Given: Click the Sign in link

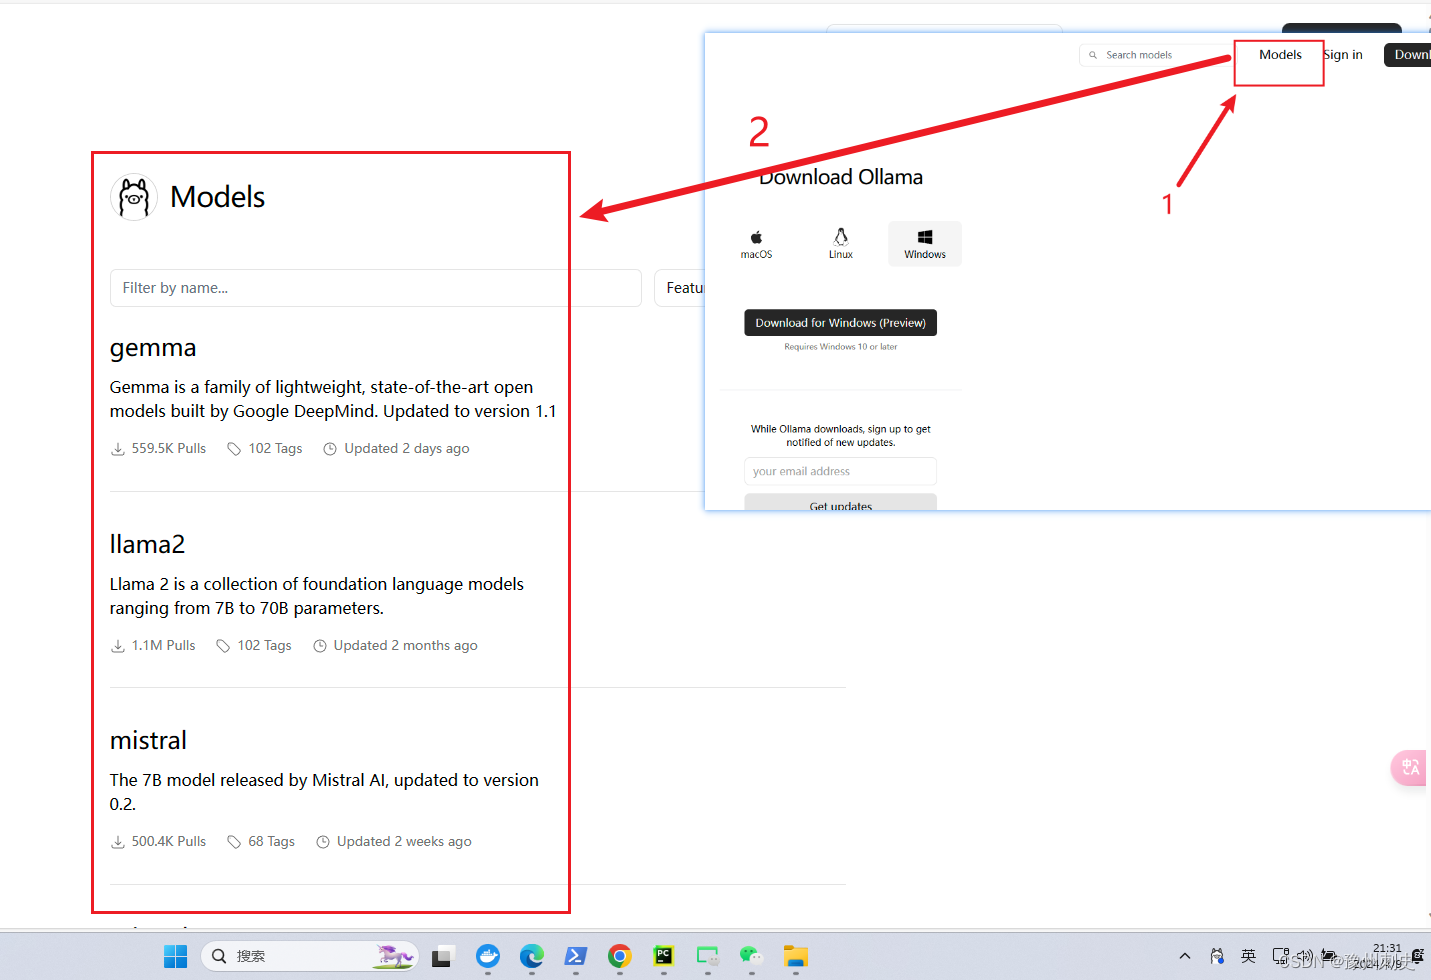Looking at the screenshot, I should (1343, 55).
